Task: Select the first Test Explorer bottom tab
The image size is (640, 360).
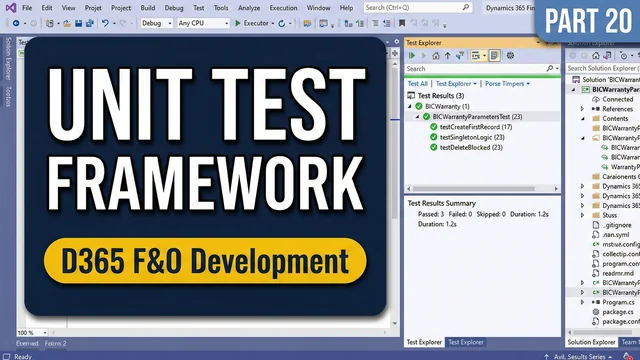Action: pyautogui.click(x=424, y=342)
